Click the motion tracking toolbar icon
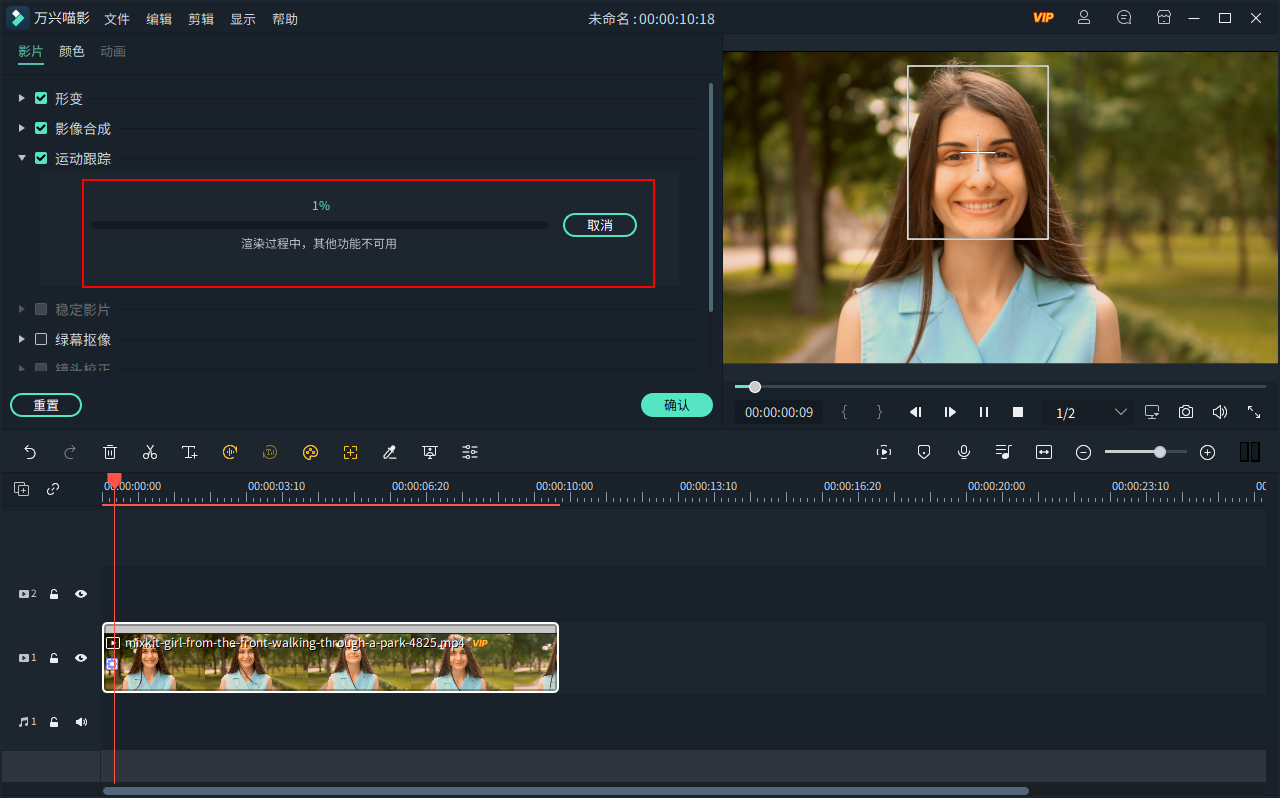Screen dimensions: 1280x798 click(350, 452)
